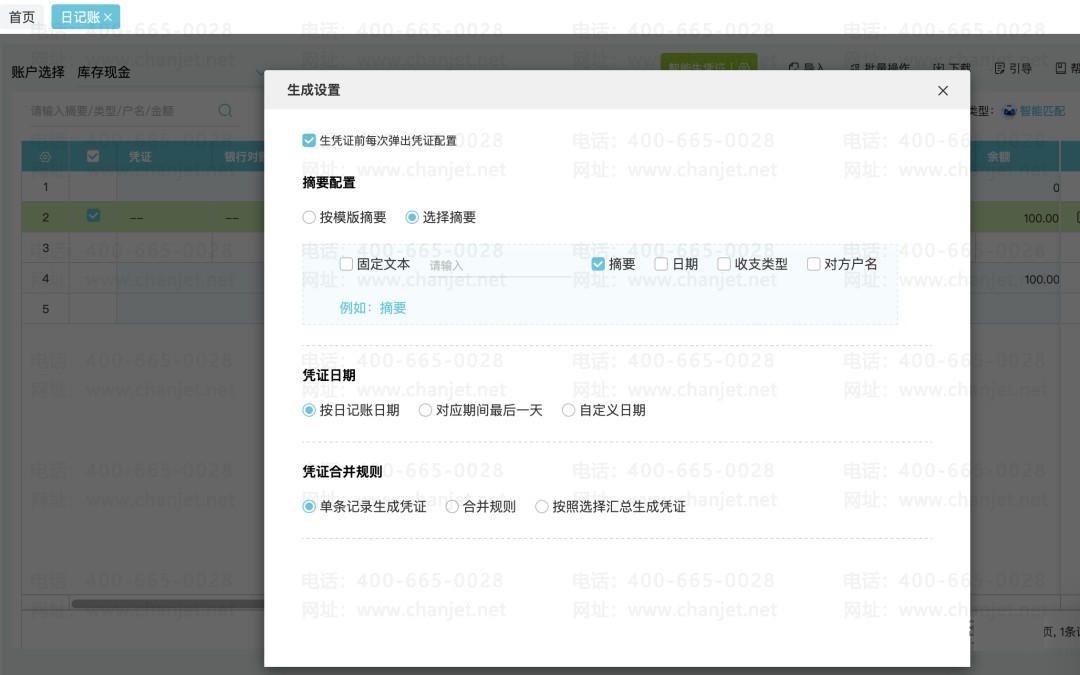Check the 对方户名 checkbox
1080x675 pixels.
pyautogui.click(x=813, y=264)
